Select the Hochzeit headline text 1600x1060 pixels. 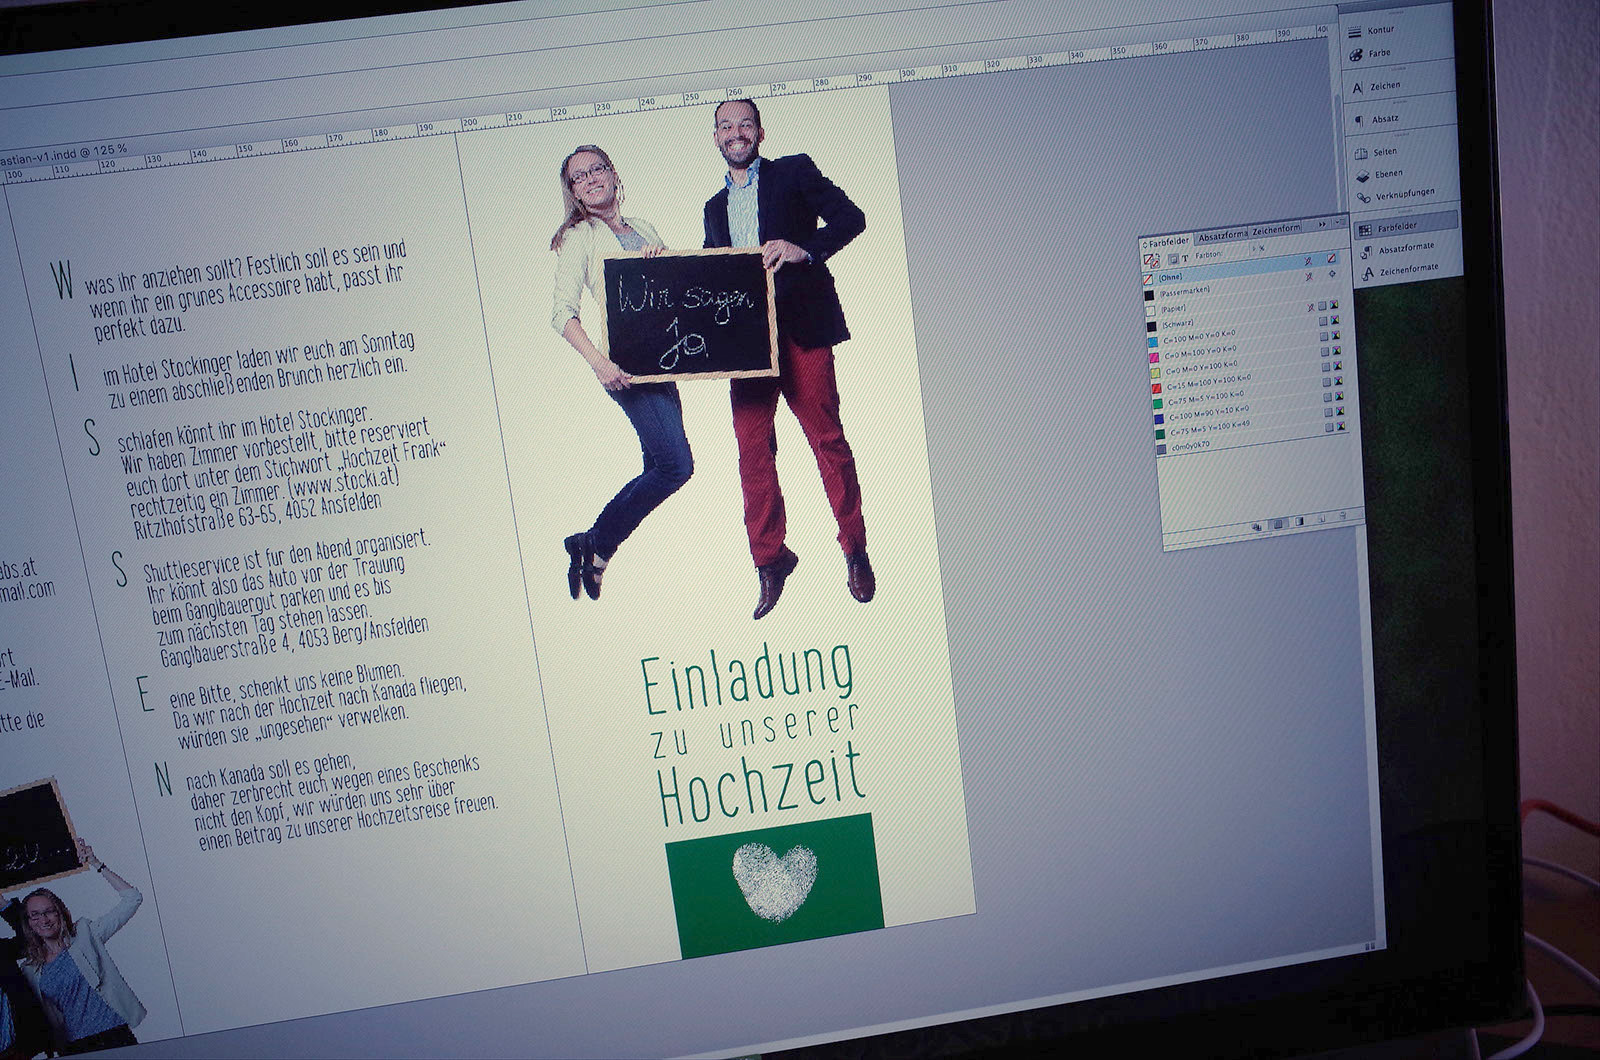tap(761, 787)
